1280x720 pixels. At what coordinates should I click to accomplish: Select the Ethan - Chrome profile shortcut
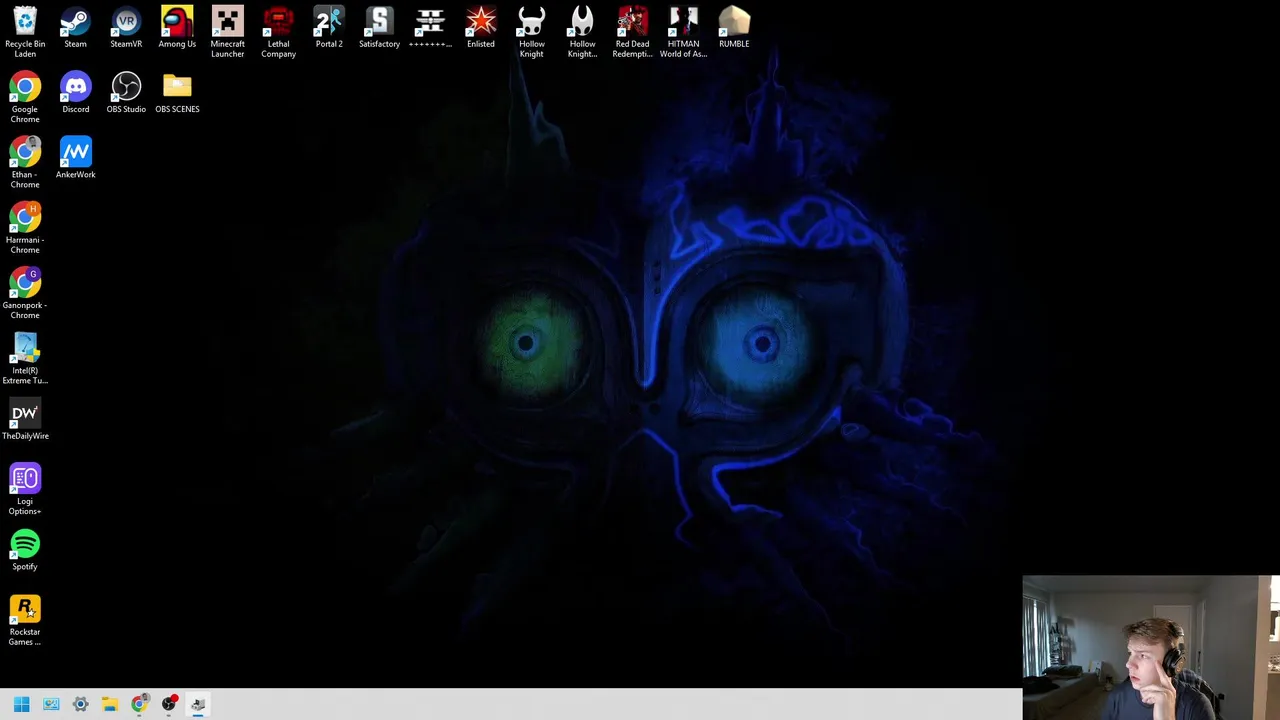[x=25, y=162]
